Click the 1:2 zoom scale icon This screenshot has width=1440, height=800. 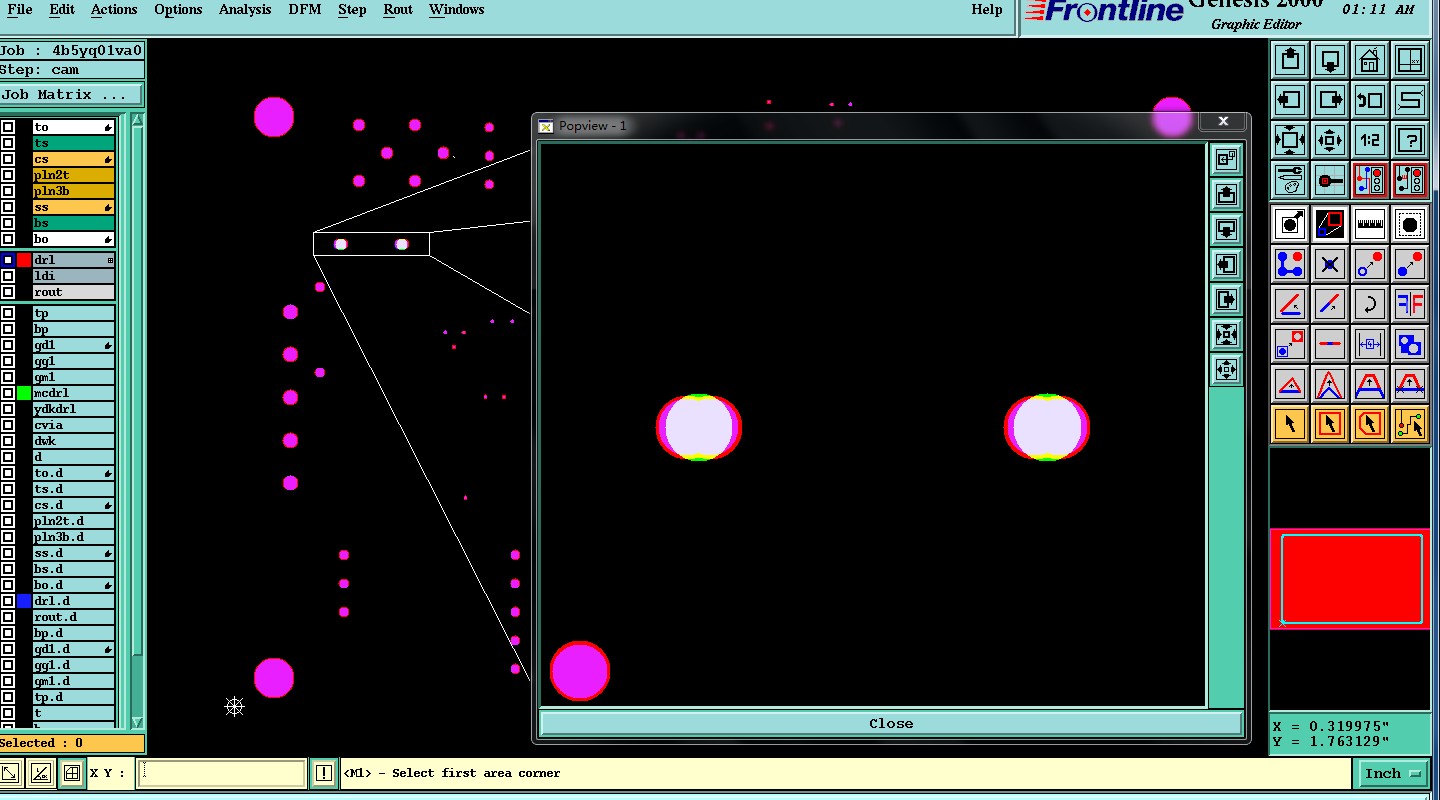point(1369,140)
